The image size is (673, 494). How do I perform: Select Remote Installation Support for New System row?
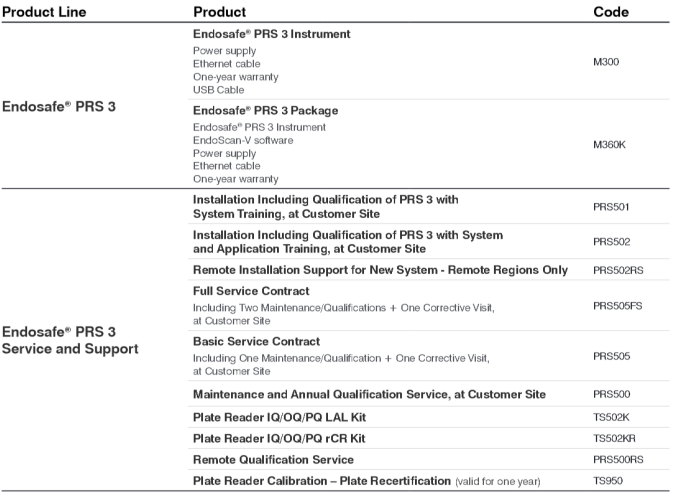coord(380,270)
